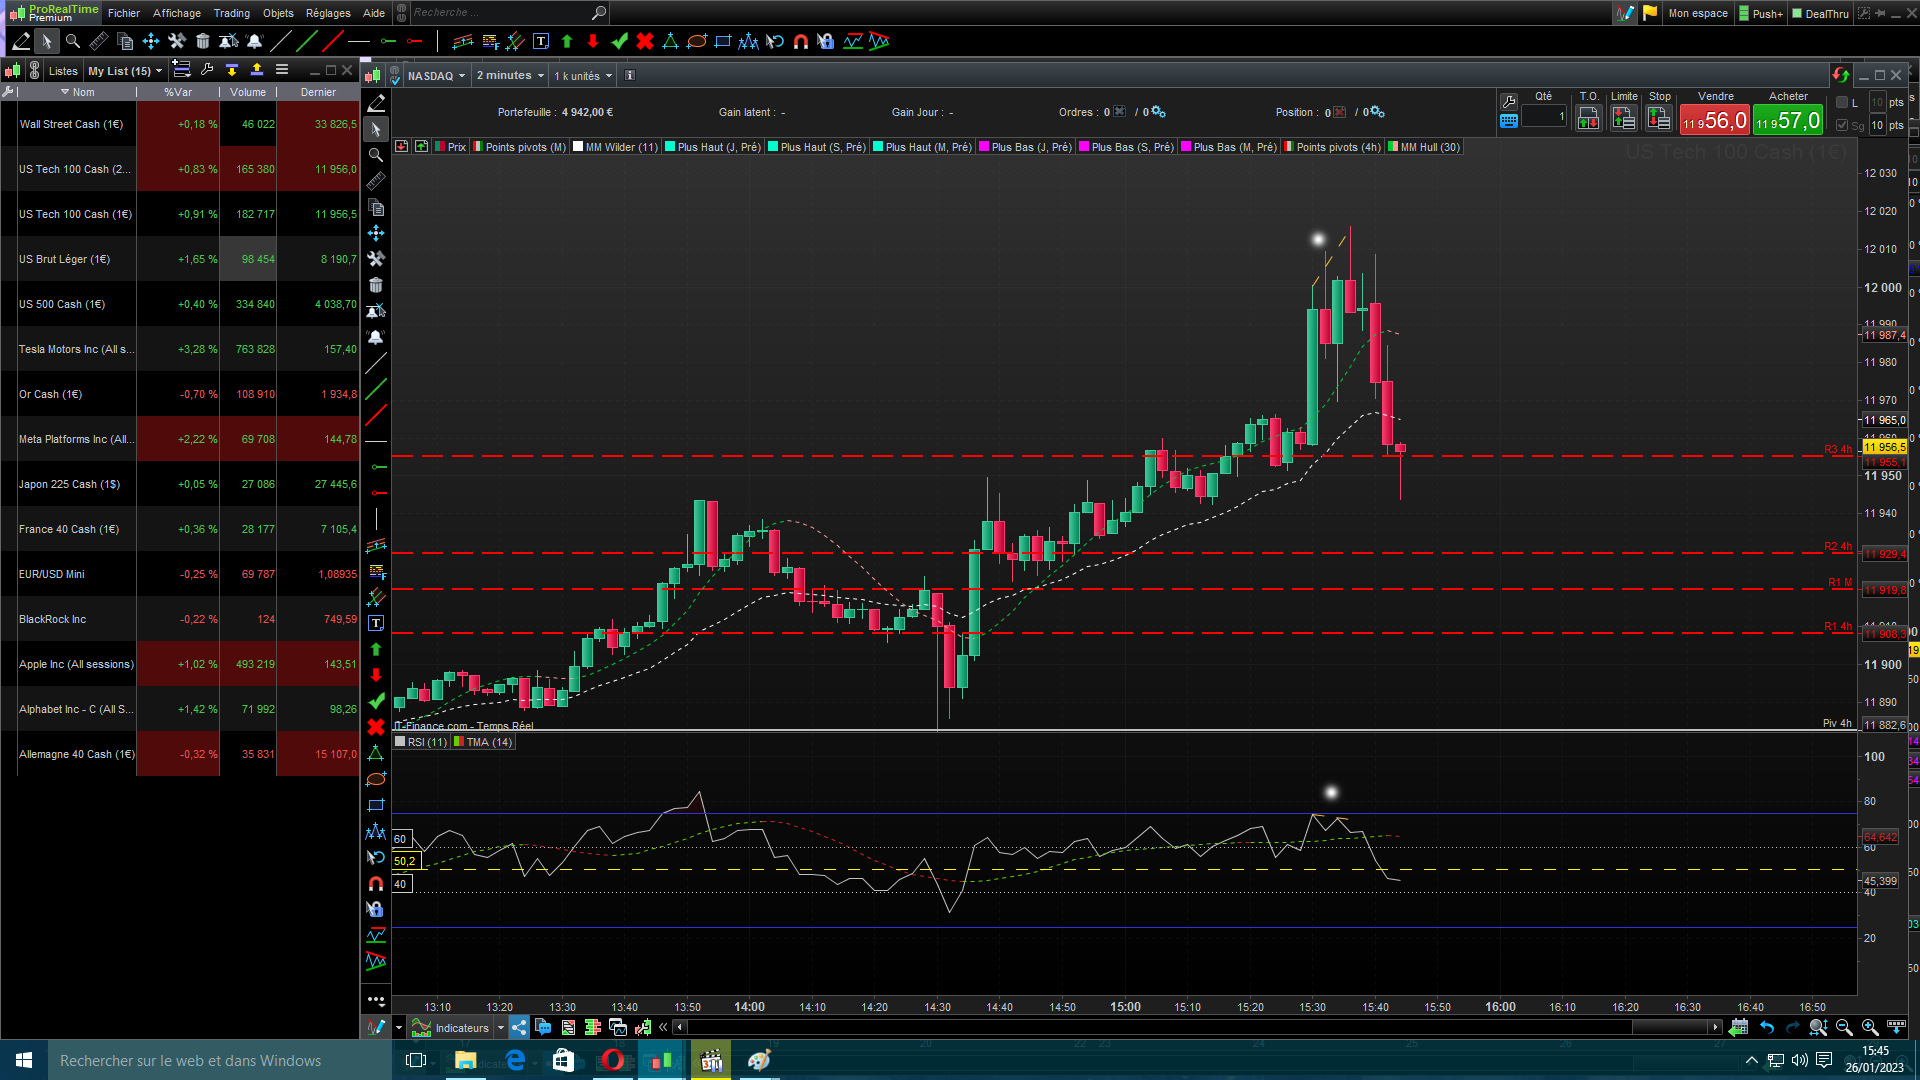Toggle the L limit checkbox
The height and width of the screenshot is (1080, 1920).
[x=1842, y=103]
